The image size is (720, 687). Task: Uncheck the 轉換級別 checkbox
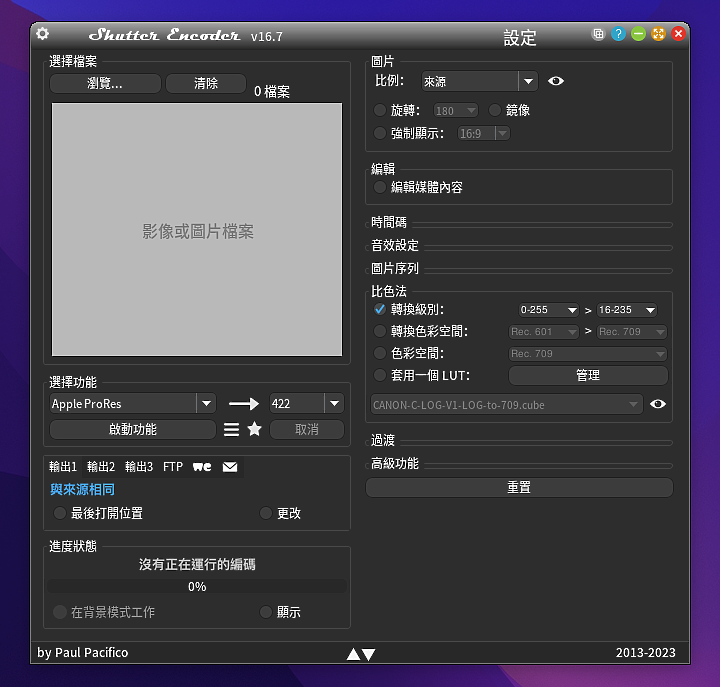[380, 310]
